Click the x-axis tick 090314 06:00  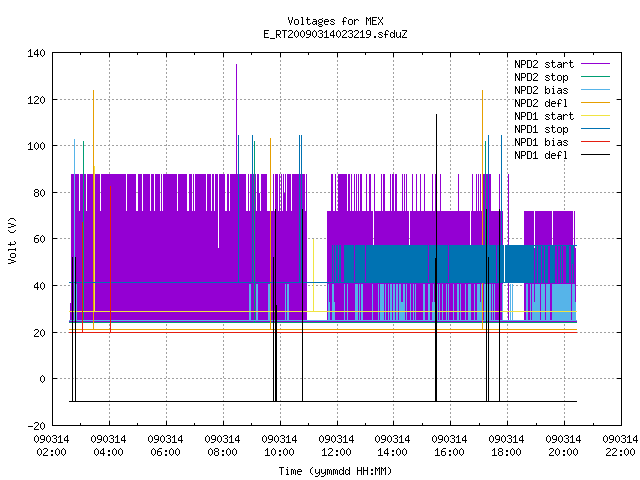click(165, 446)
